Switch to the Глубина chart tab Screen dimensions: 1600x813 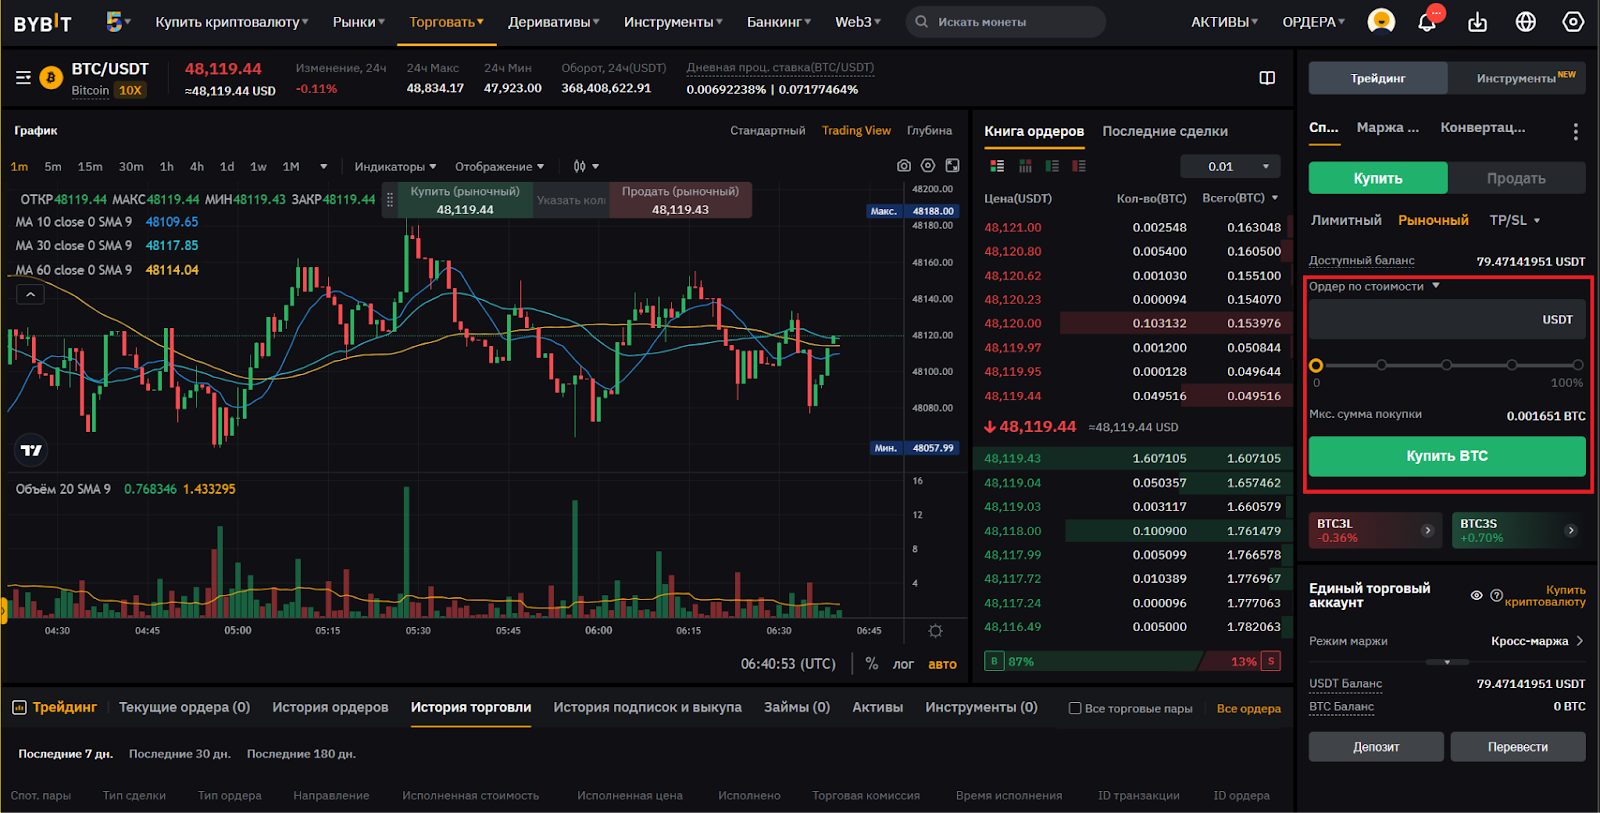pyautogui.click(x=929, y=130)
